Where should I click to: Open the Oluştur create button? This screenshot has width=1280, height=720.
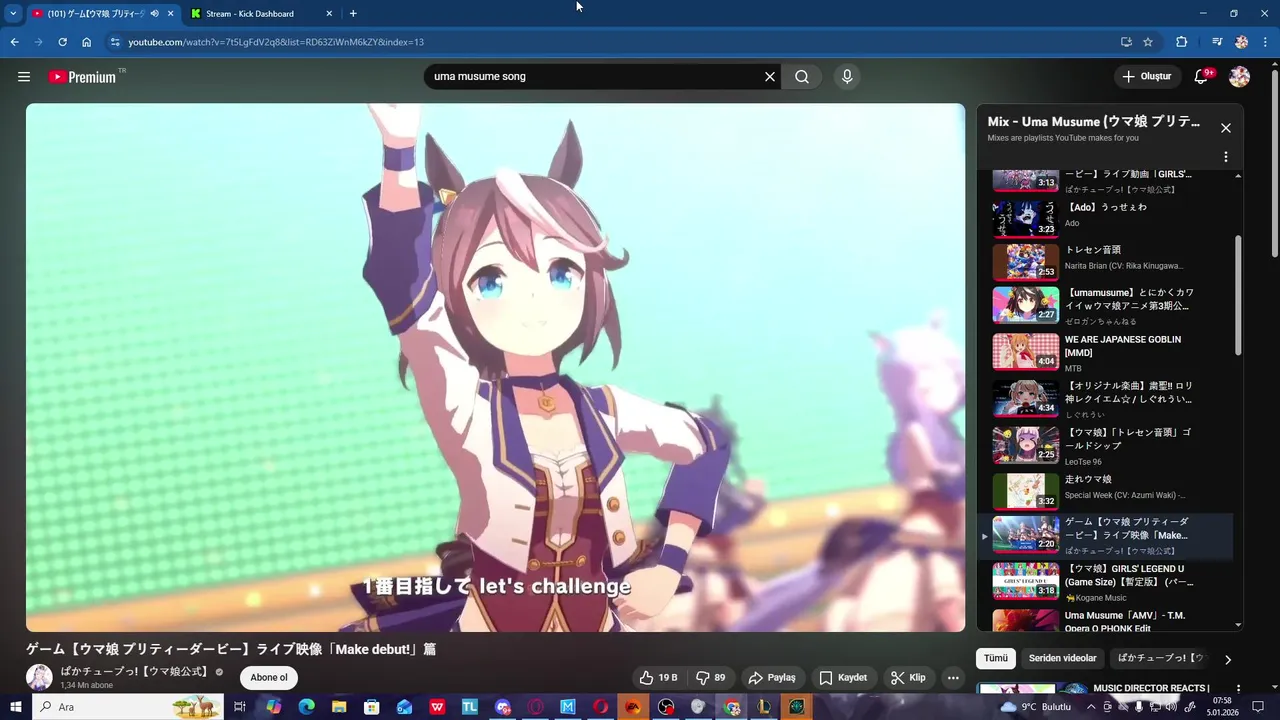point(1147,77)
